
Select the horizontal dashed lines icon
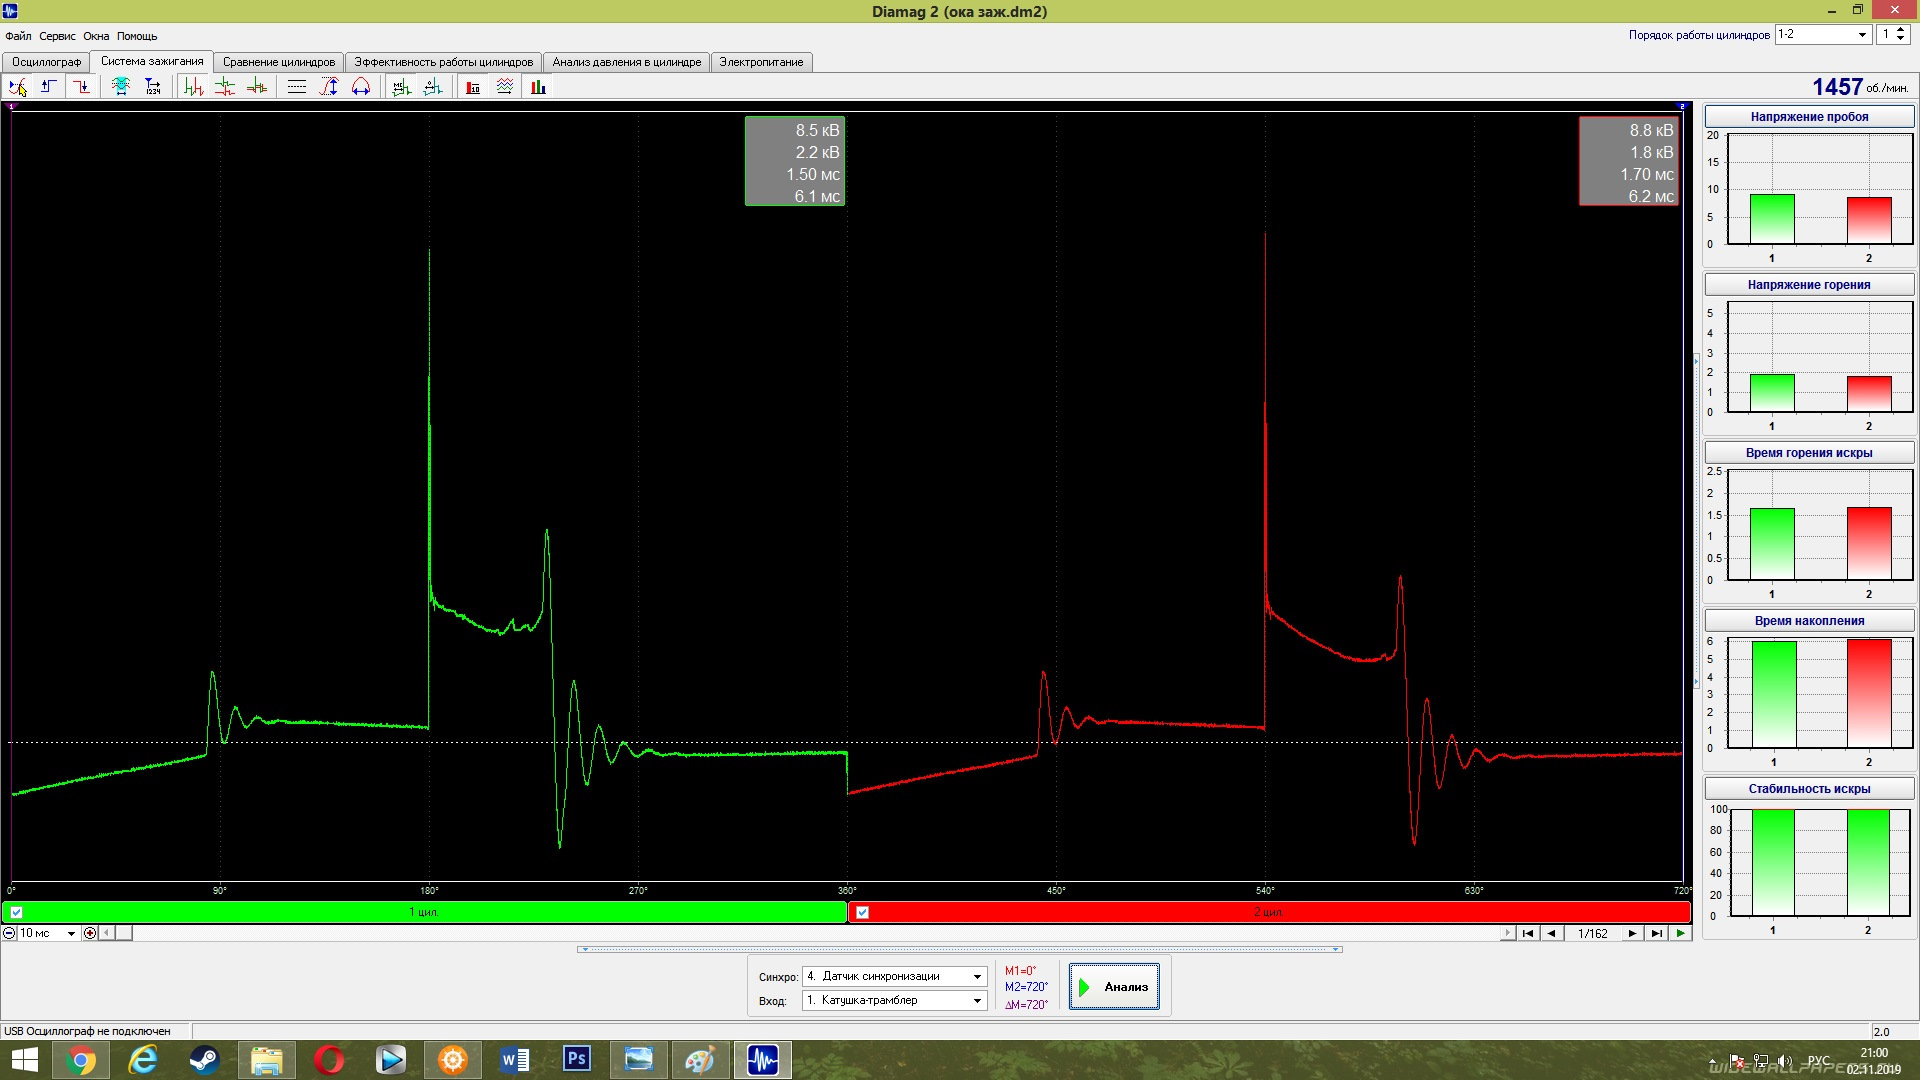297,87
